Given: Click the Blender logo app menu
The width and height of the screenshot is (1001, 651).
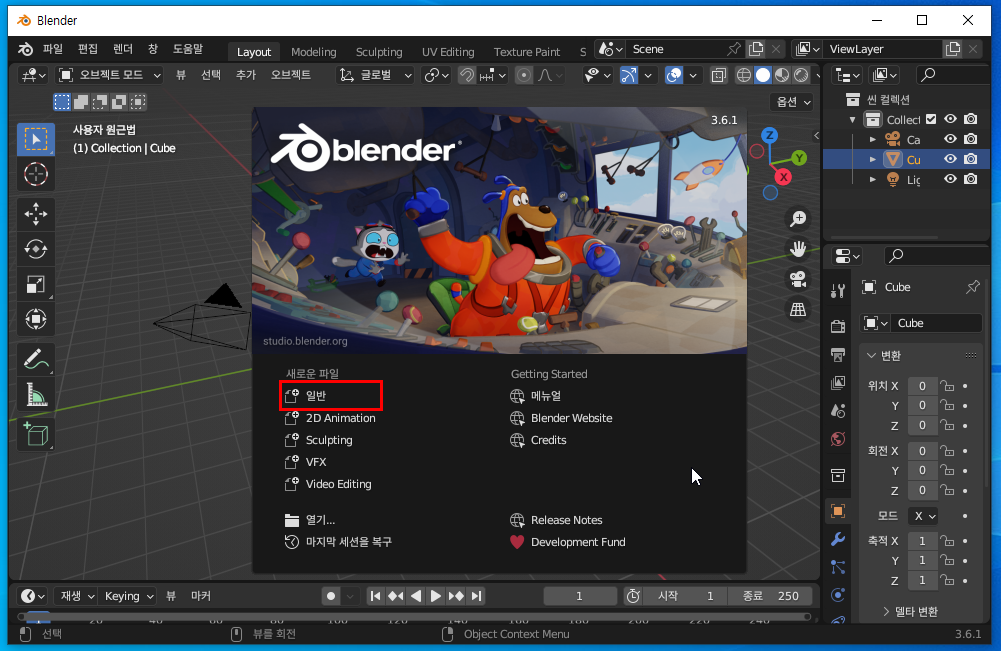Looking at the screenshot, I should pos(26,49).
